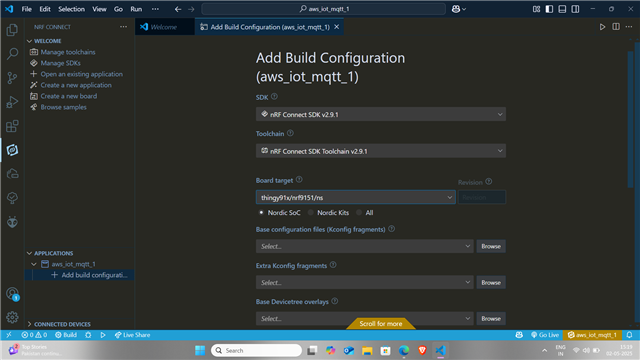Click Live Share in status bar

(132, 335)
